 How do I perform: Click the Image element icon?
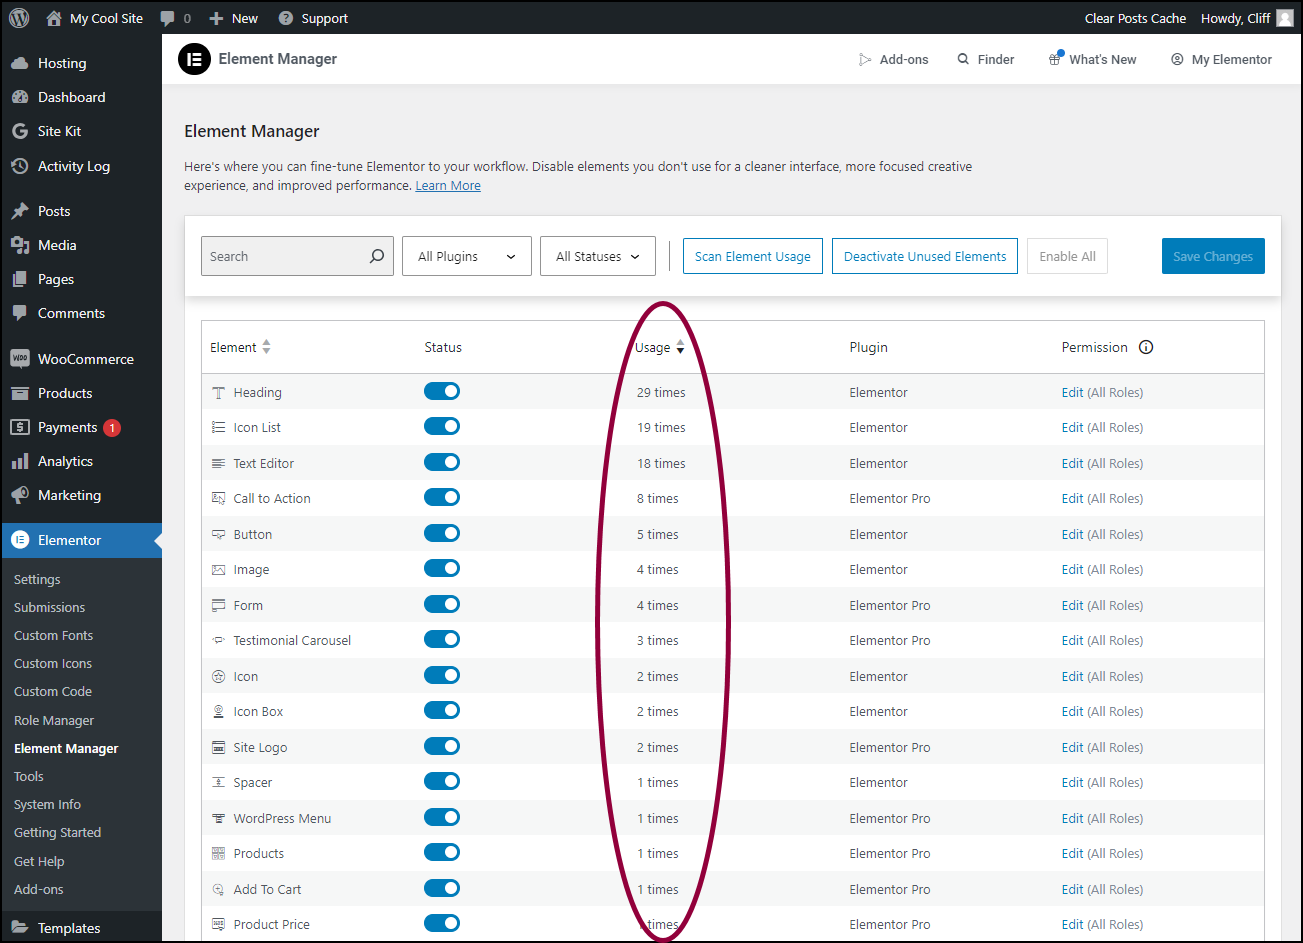tap(218, 569)
